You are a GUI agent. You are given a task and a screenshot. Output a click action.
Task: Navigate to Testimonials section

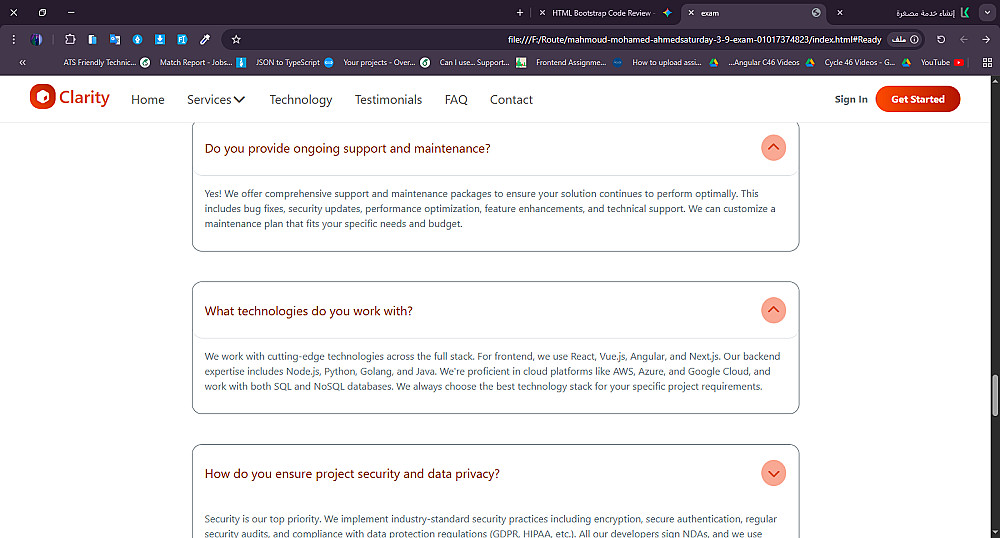click(388, 99)
